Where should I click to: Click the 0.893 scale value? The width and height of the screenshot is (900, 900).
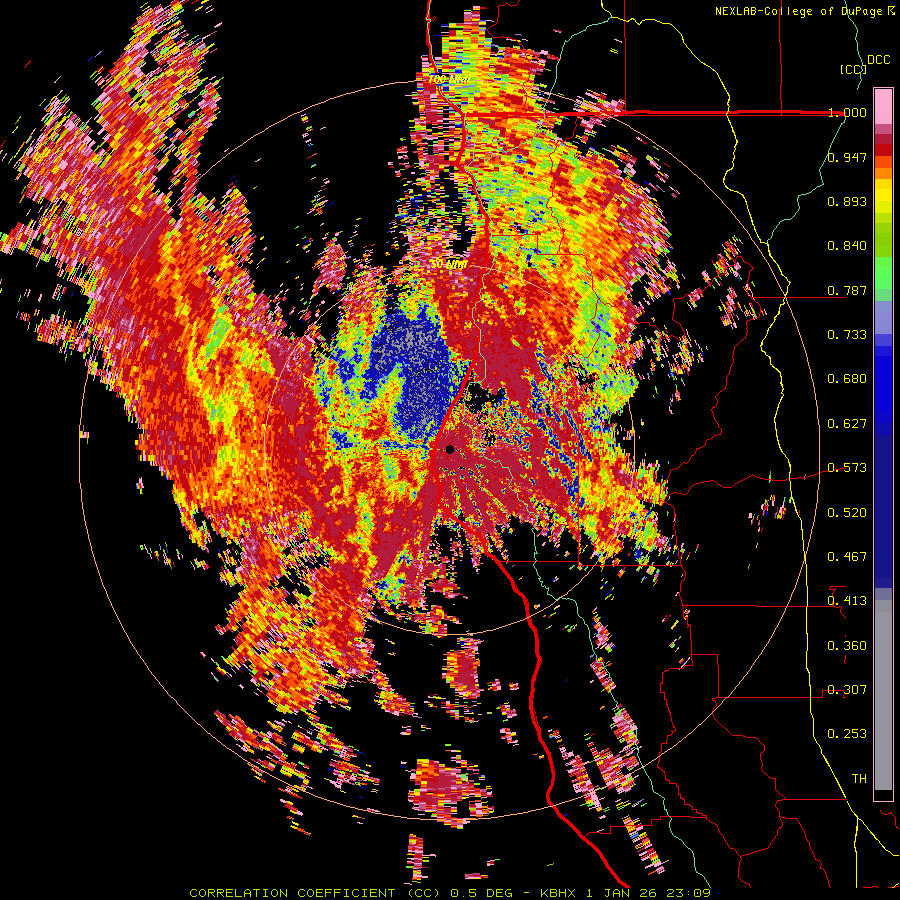click(847, 201)
